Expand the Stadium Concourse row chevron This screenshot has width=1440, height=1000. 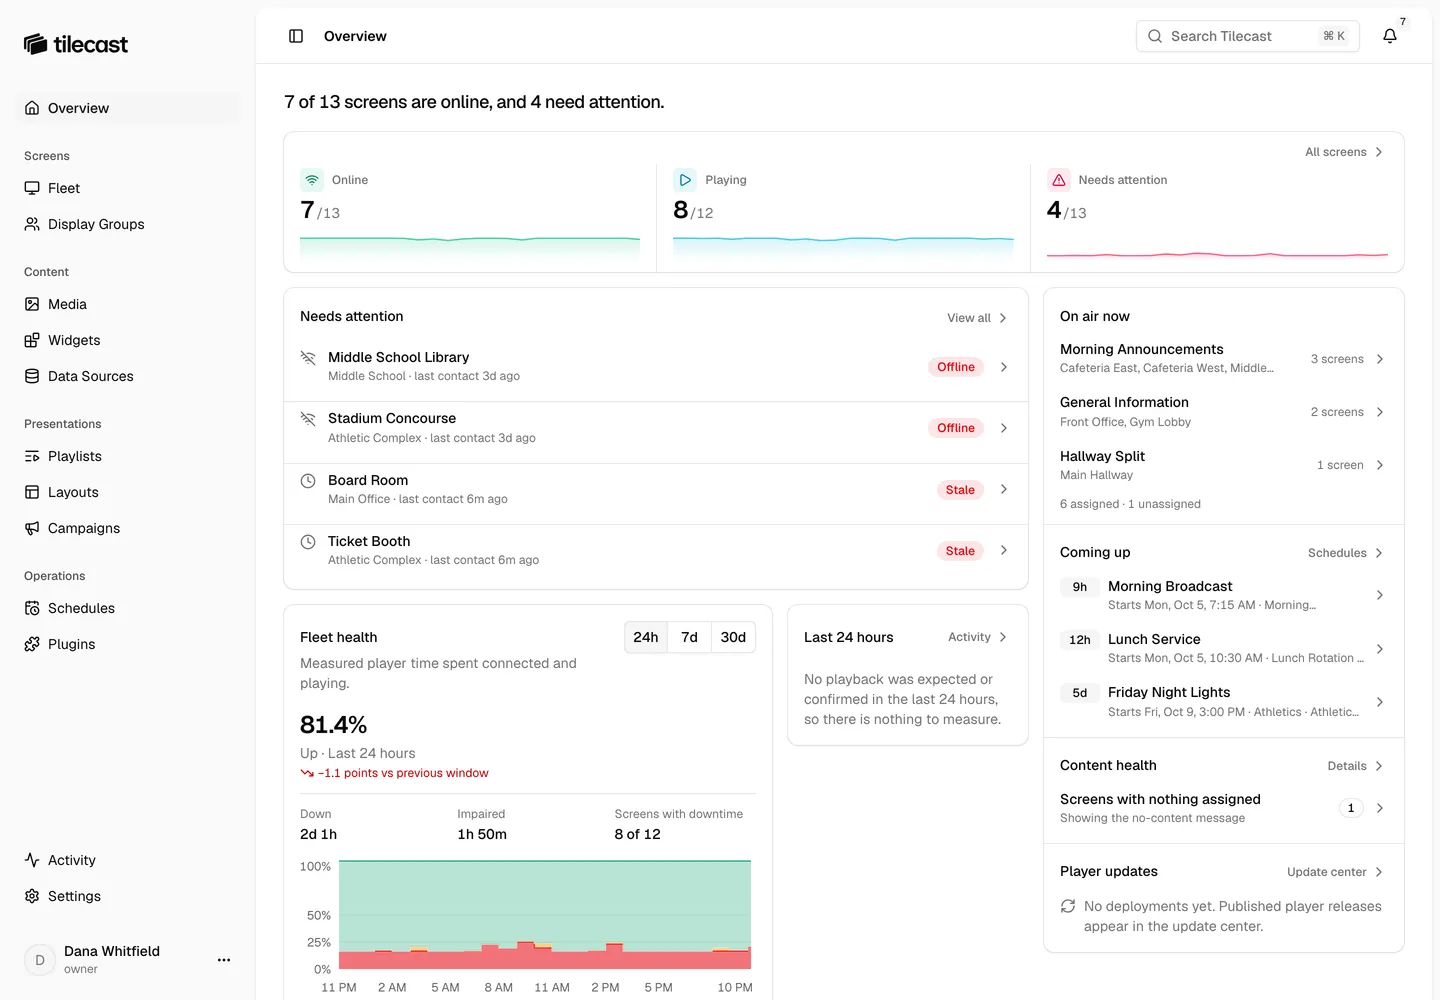click(x=1004, y=428)
